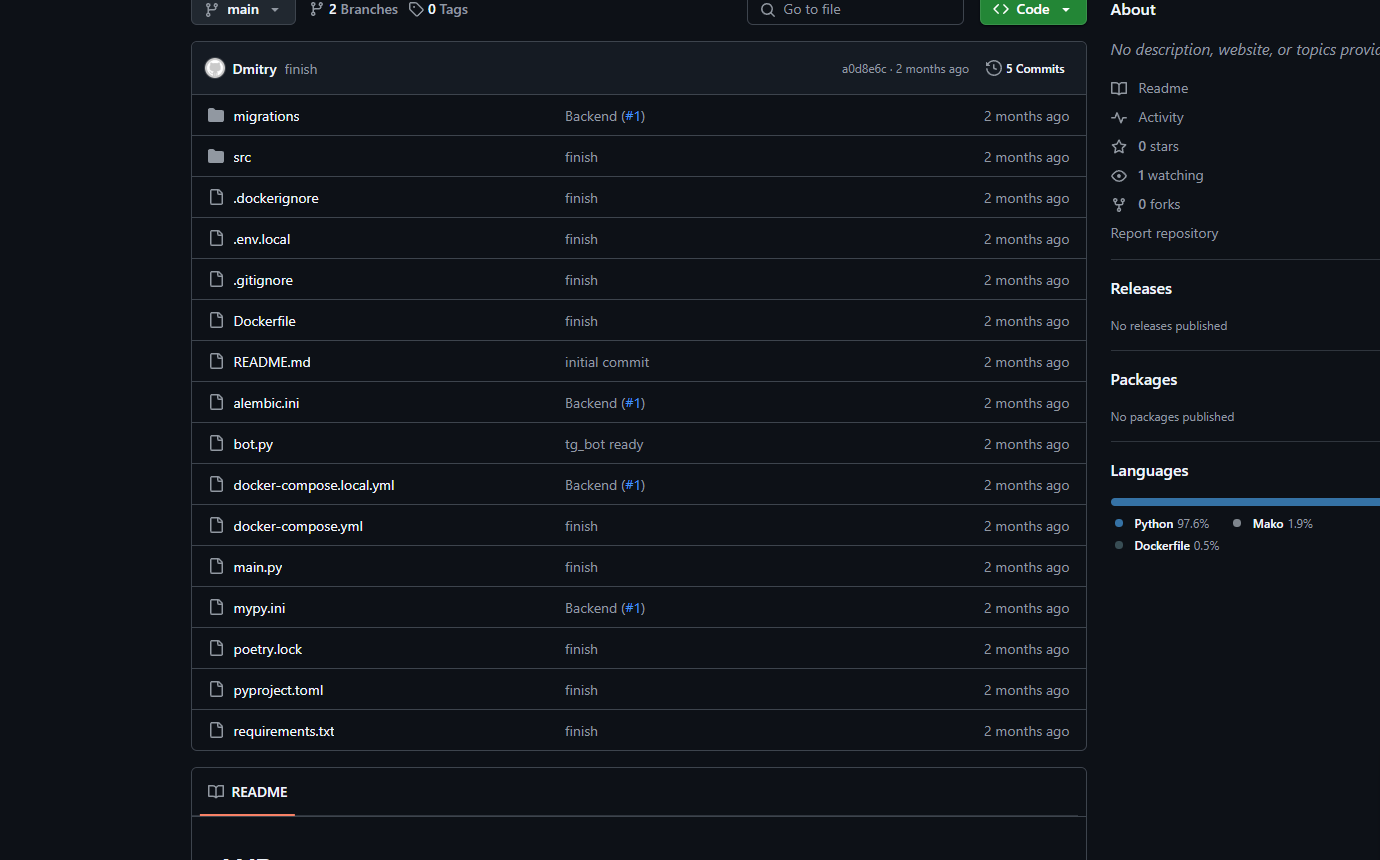1380x860 pixels.
Task: Click the Mako 1.9% language entry
Action: [1273, 523]
